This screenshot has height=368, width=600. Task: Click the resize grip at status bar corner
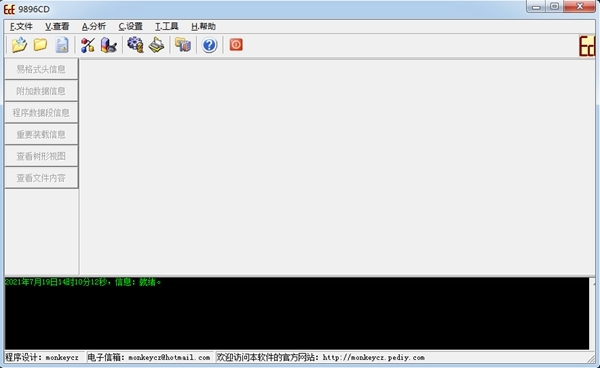coord(592,358)
